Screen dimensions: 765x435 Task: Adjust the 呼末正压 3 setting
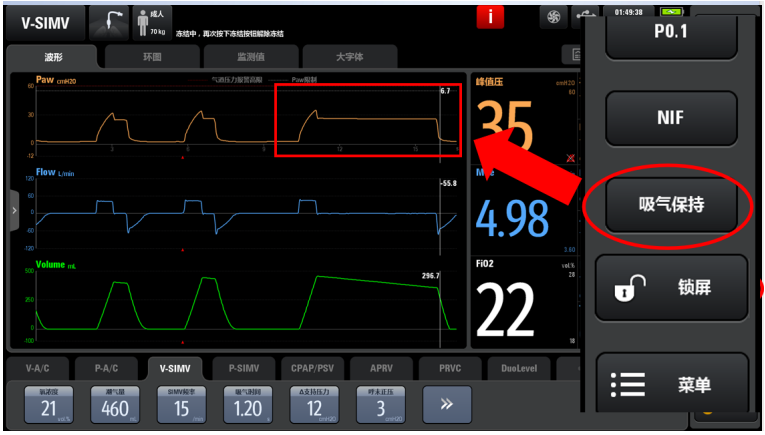point(381,405)
